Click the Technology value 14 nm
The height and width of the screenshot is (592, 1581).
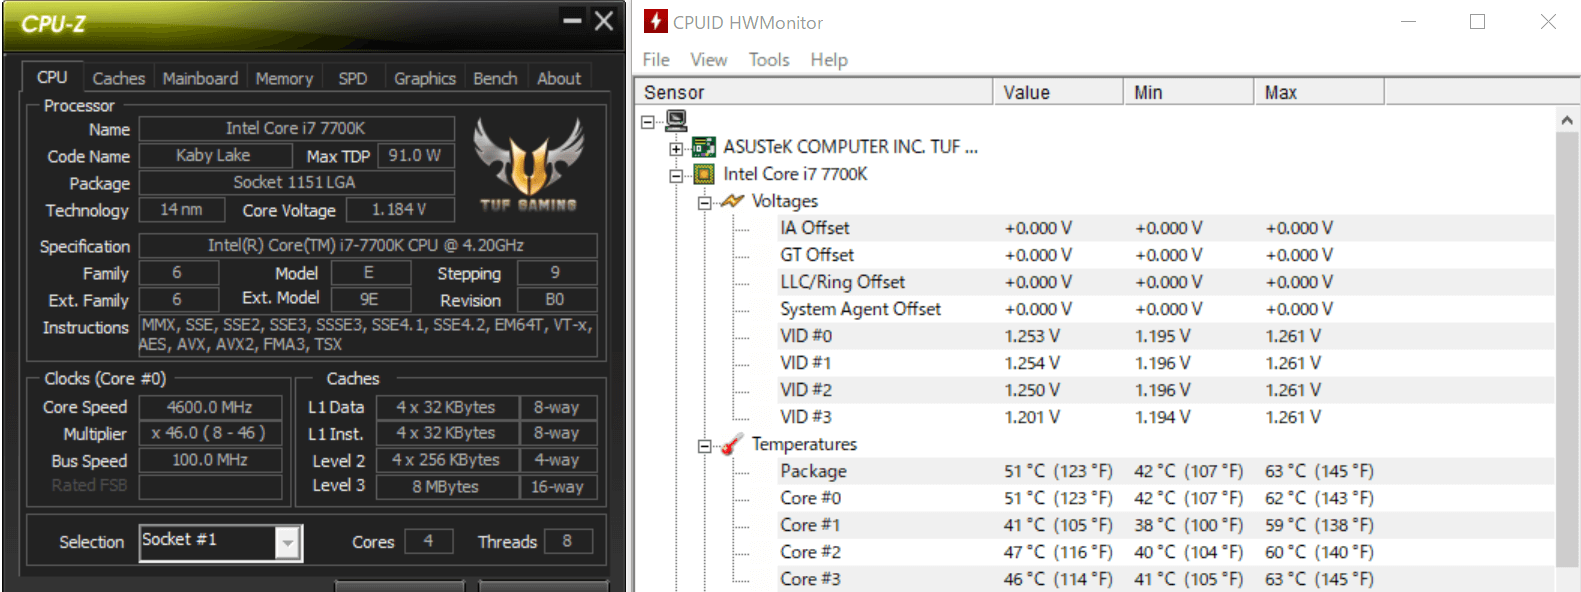click(x=181, y=210)
